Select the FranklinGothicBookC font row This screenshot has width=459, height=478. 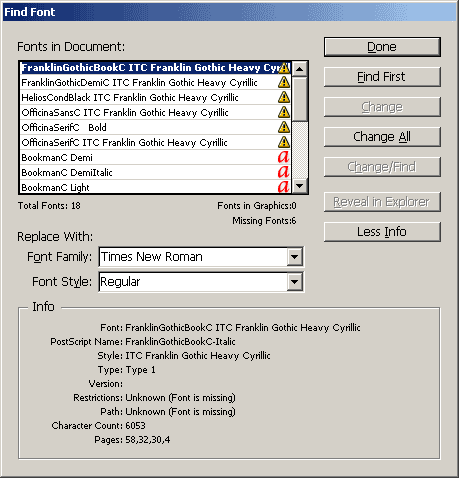pos(155,68)
